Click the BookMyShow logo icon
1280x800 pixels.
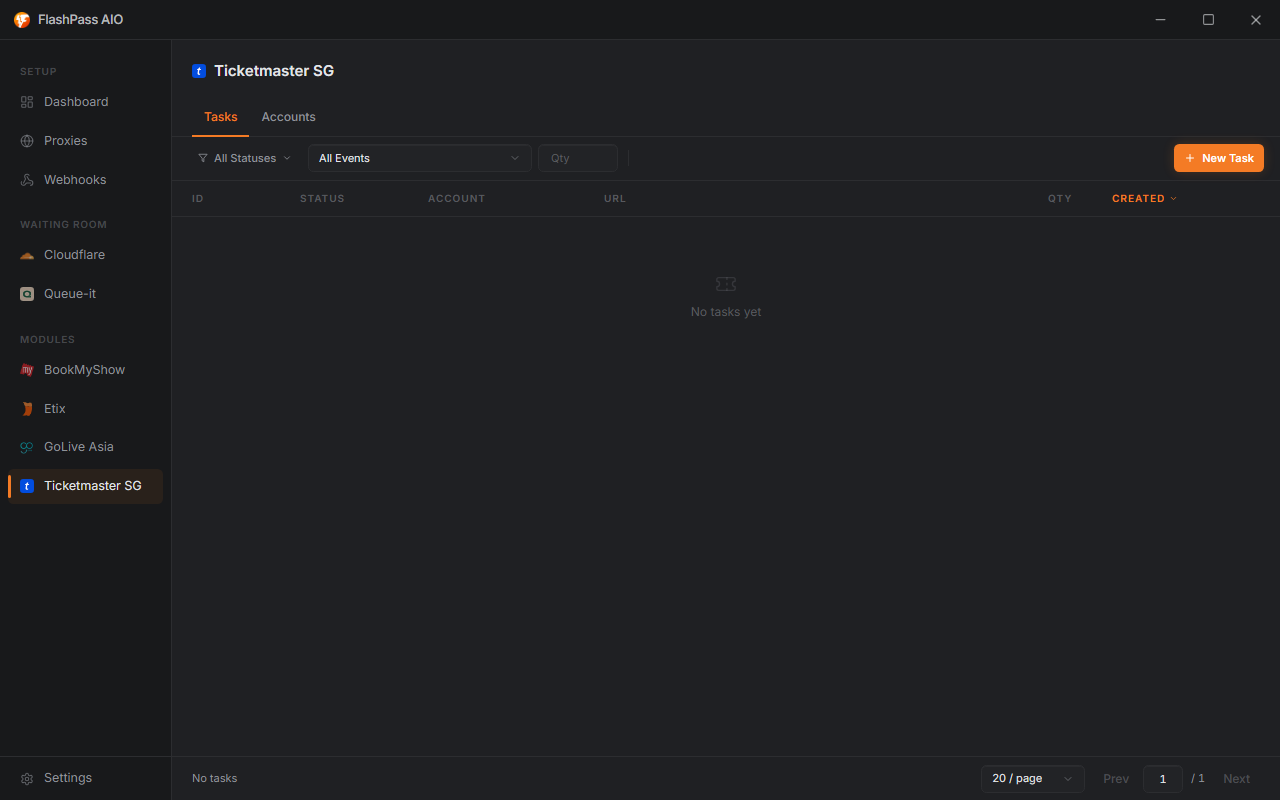click(27, 370)
